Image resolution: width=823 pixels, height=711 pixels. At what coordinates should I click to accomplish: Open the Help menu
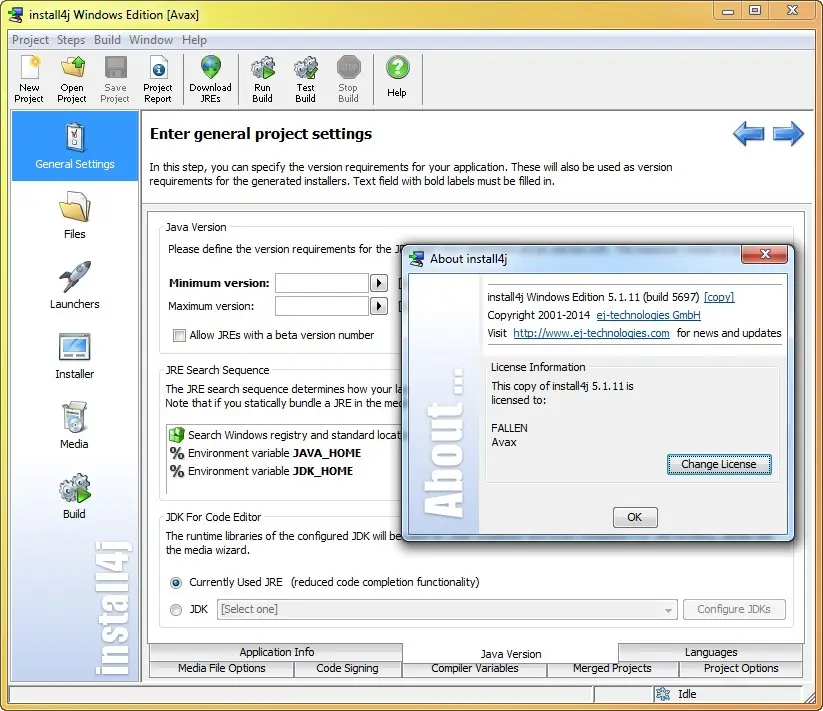click(194, 40)
